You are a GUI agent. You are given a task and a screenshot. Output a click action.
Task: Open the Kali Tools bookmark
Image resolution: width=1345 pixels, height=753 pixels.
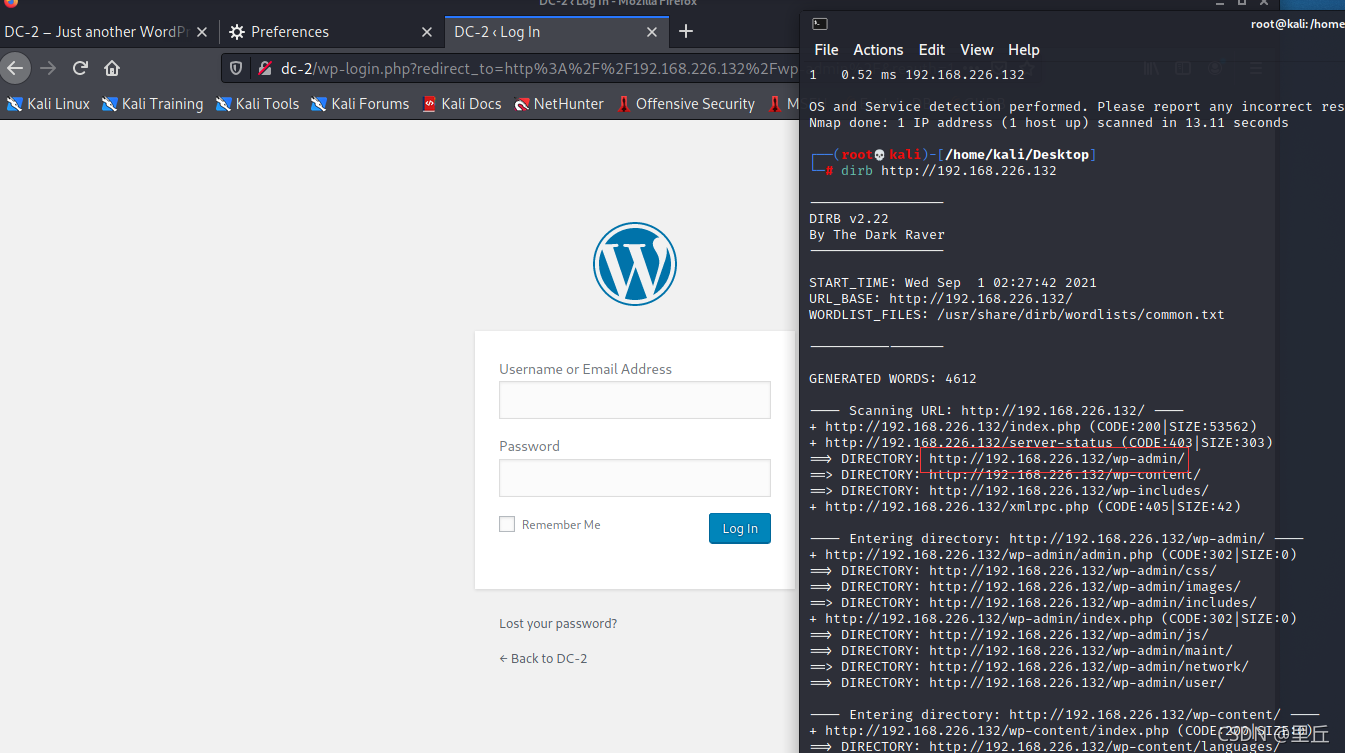click(x=258, y=103)
